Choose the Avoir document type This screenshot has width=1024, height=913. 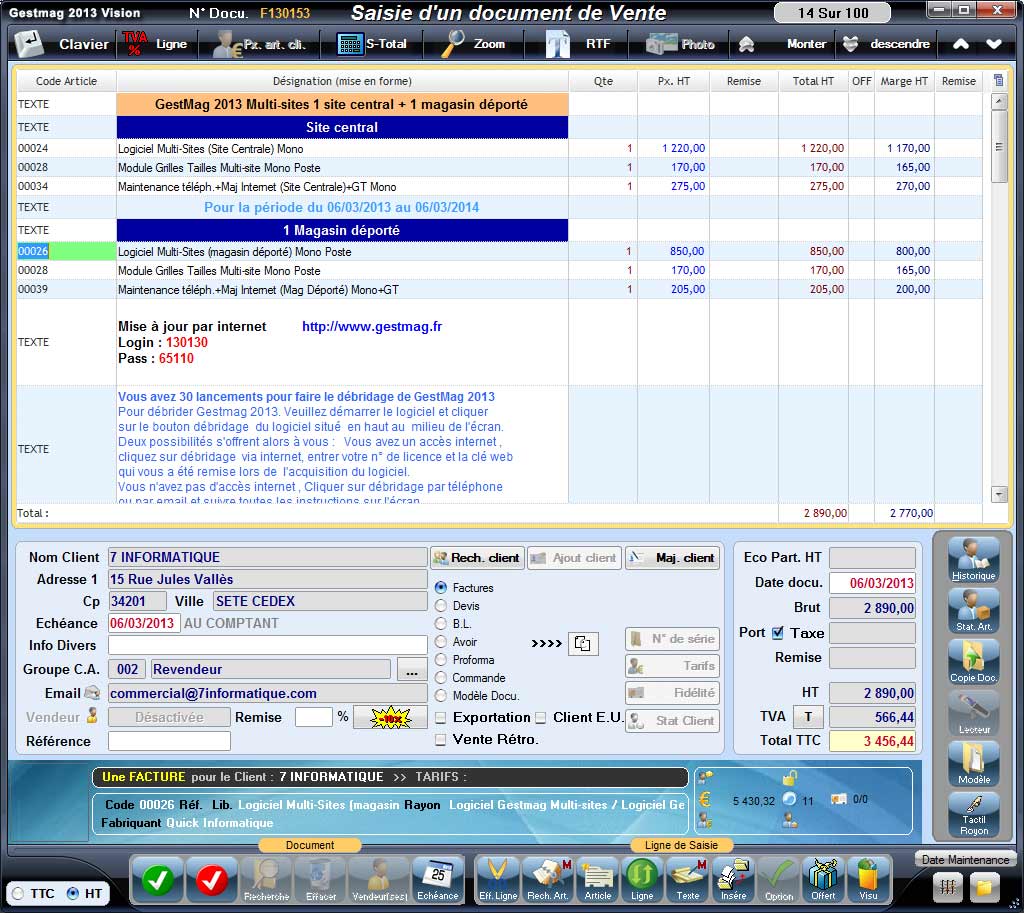[x=441, y=642]
